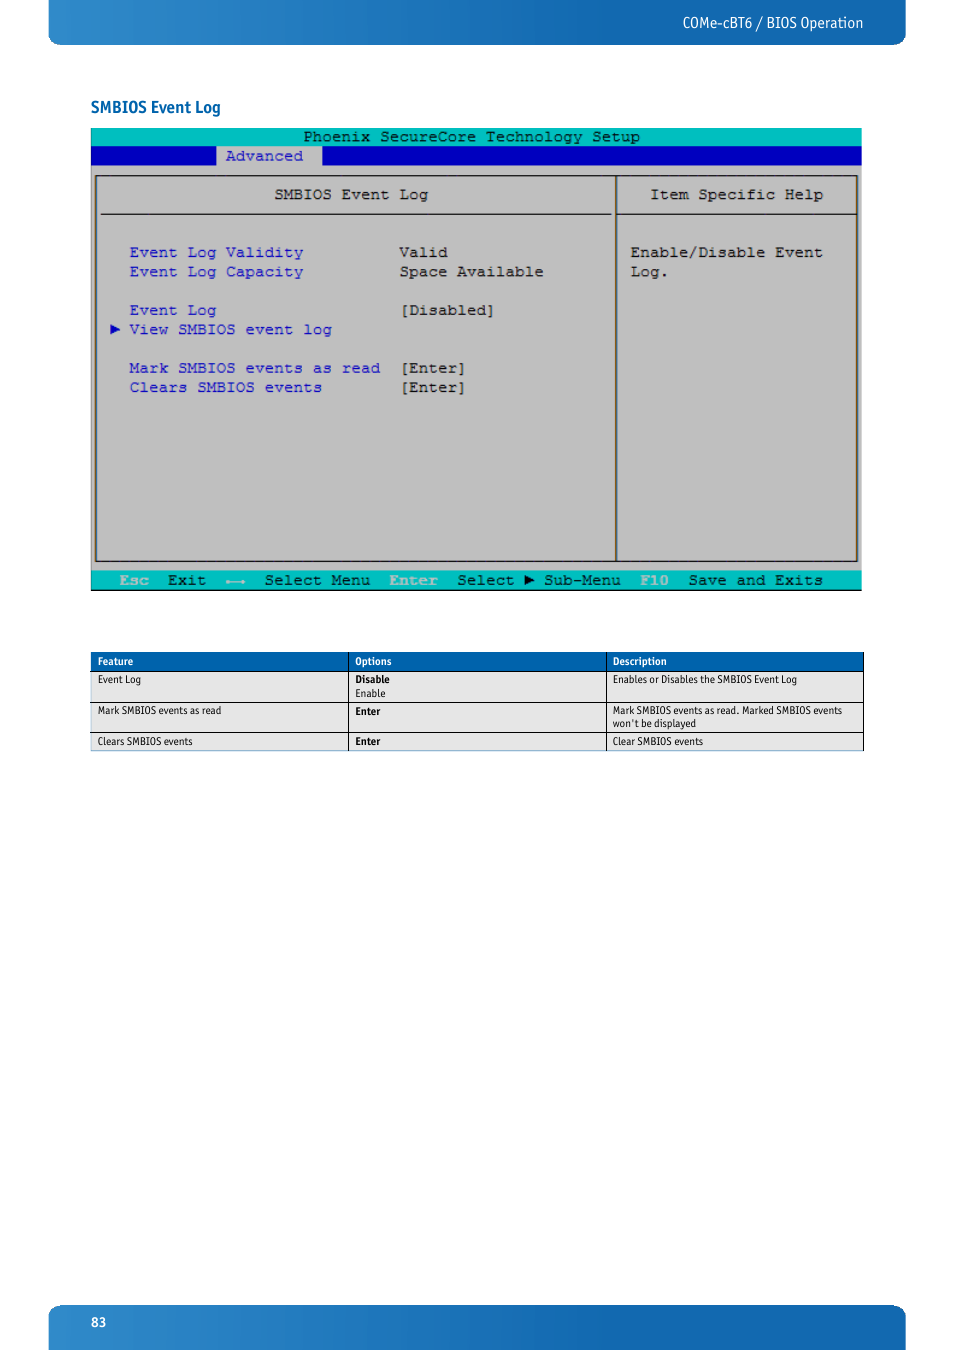Image resolution: width=954 pixels, height=1351 pixels.
Task: Click the Enable option in table
Action: coord(370,694)
